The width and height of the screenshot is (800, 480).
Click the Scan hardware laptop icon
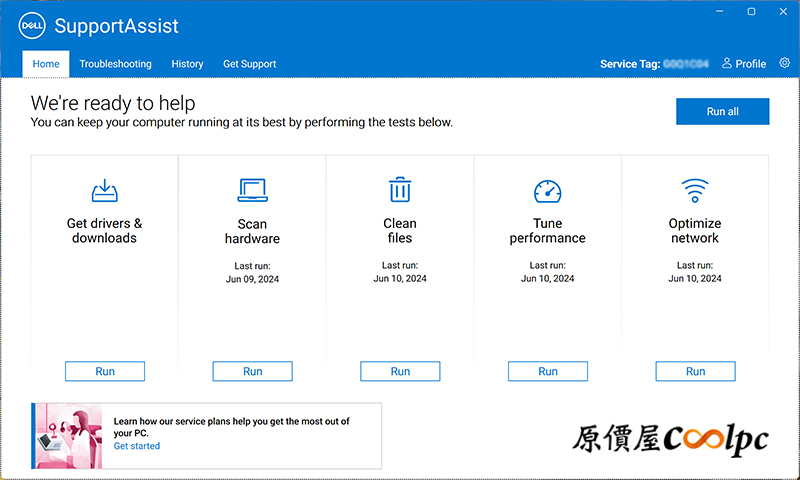click(x=253, y=190)
